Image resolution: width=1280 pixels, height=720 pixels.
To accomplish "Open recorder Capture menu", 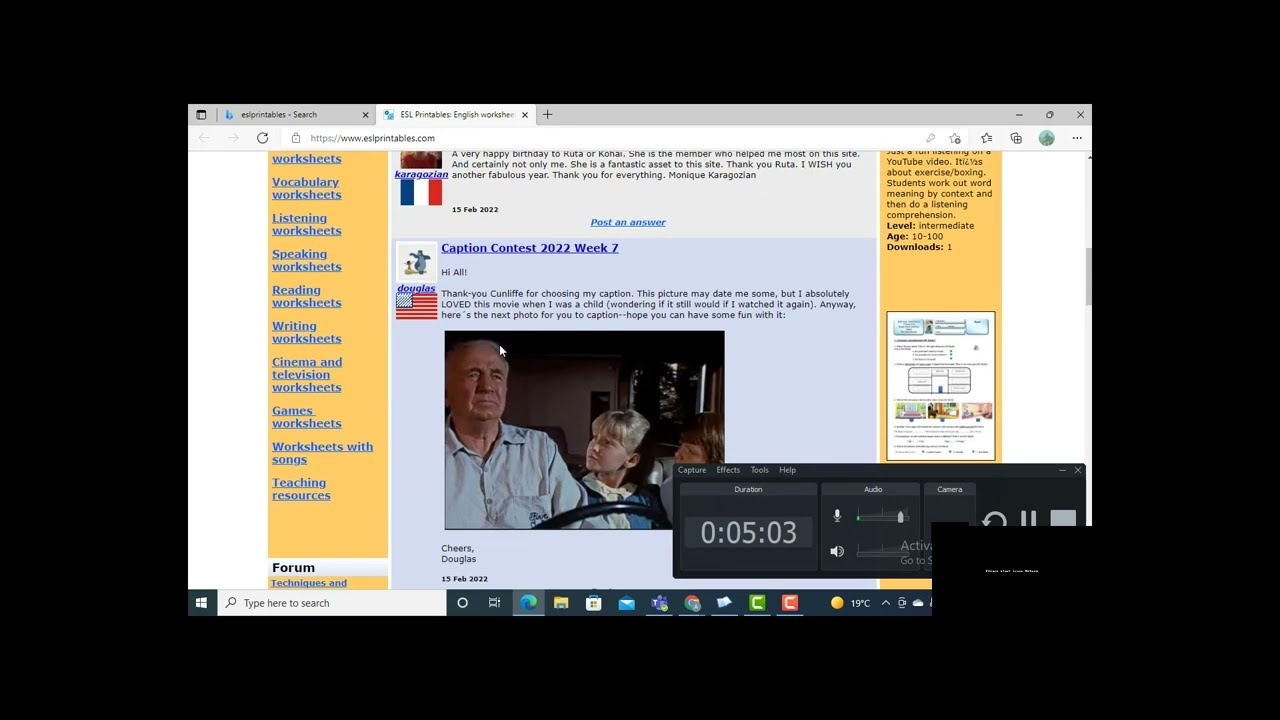I will coord(692,470).
